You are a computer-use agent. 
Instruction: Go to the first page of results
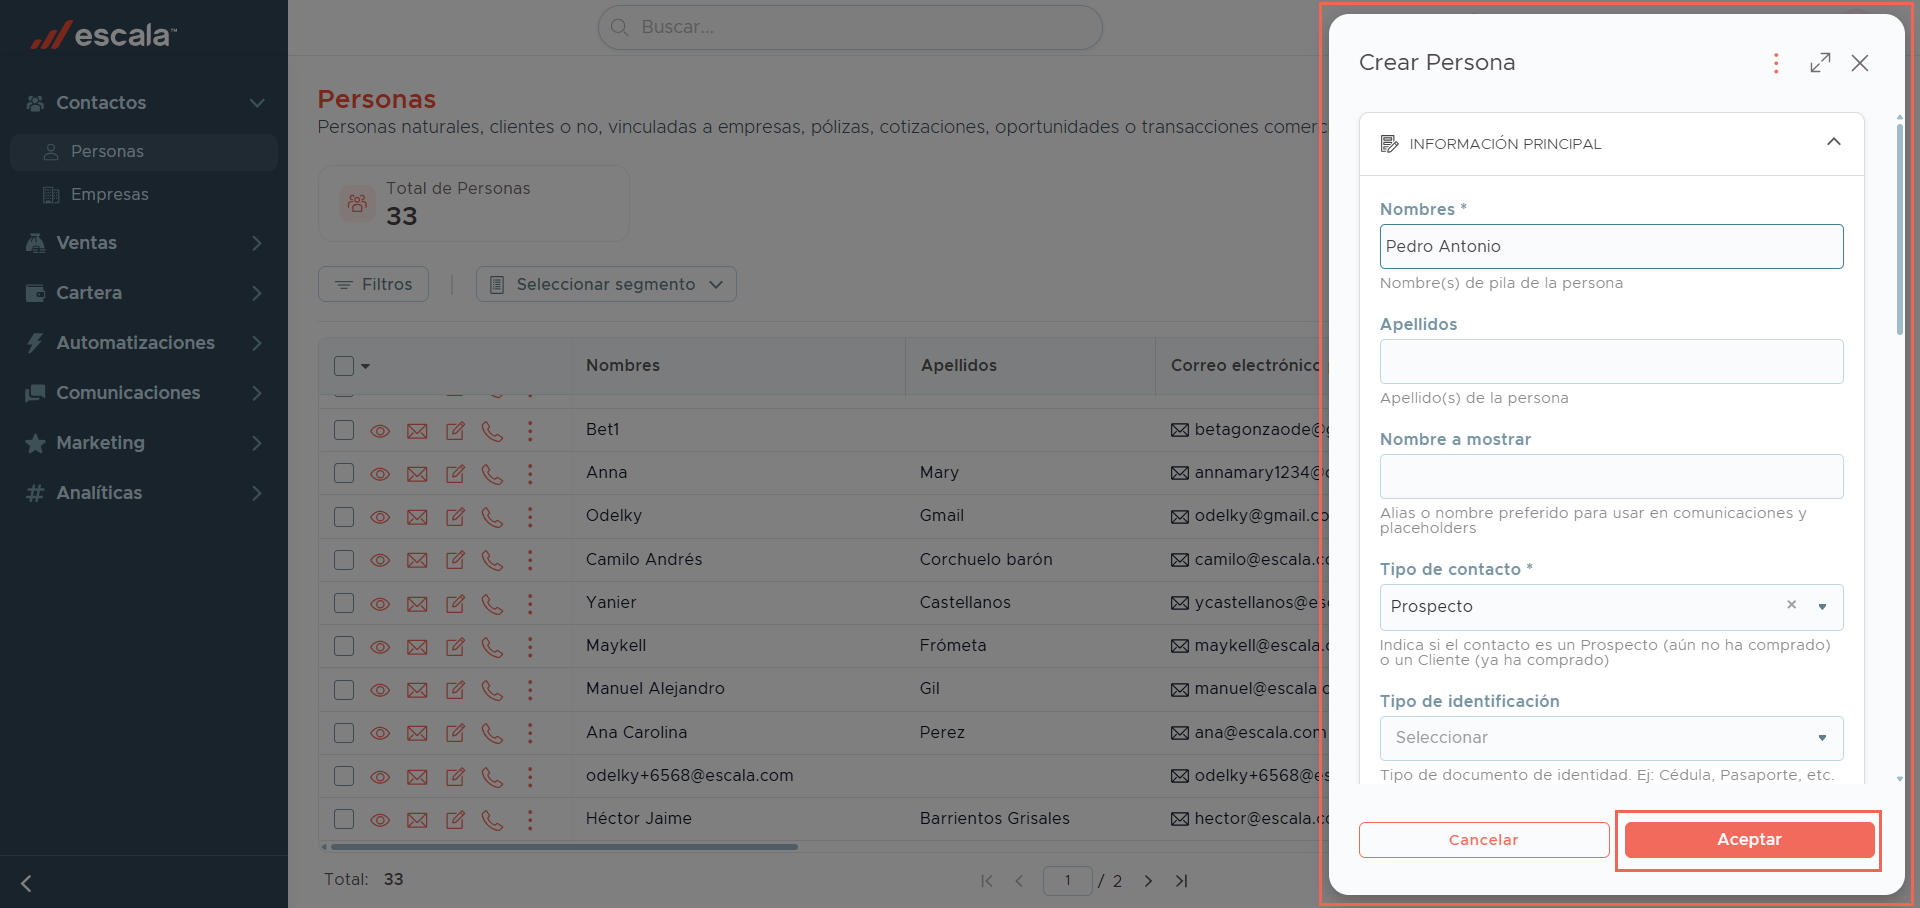click(x=987, y=881)
